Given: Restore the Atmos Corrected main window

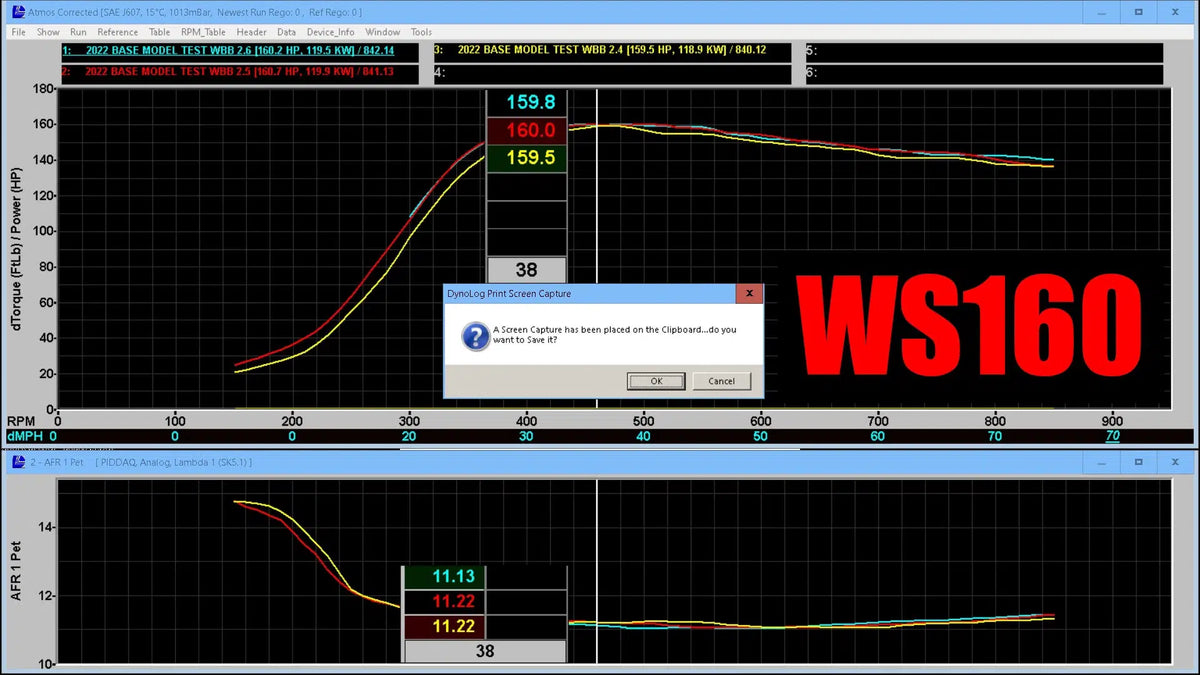Looking at the screenshot, I should tap(1138, 12).
